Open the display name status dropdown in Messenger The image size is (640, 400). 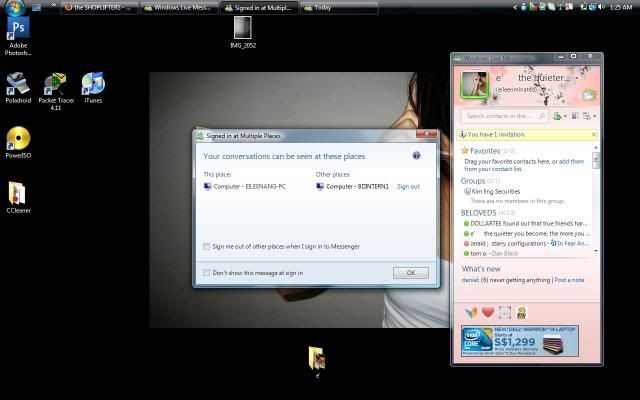(x=531, y=78)
